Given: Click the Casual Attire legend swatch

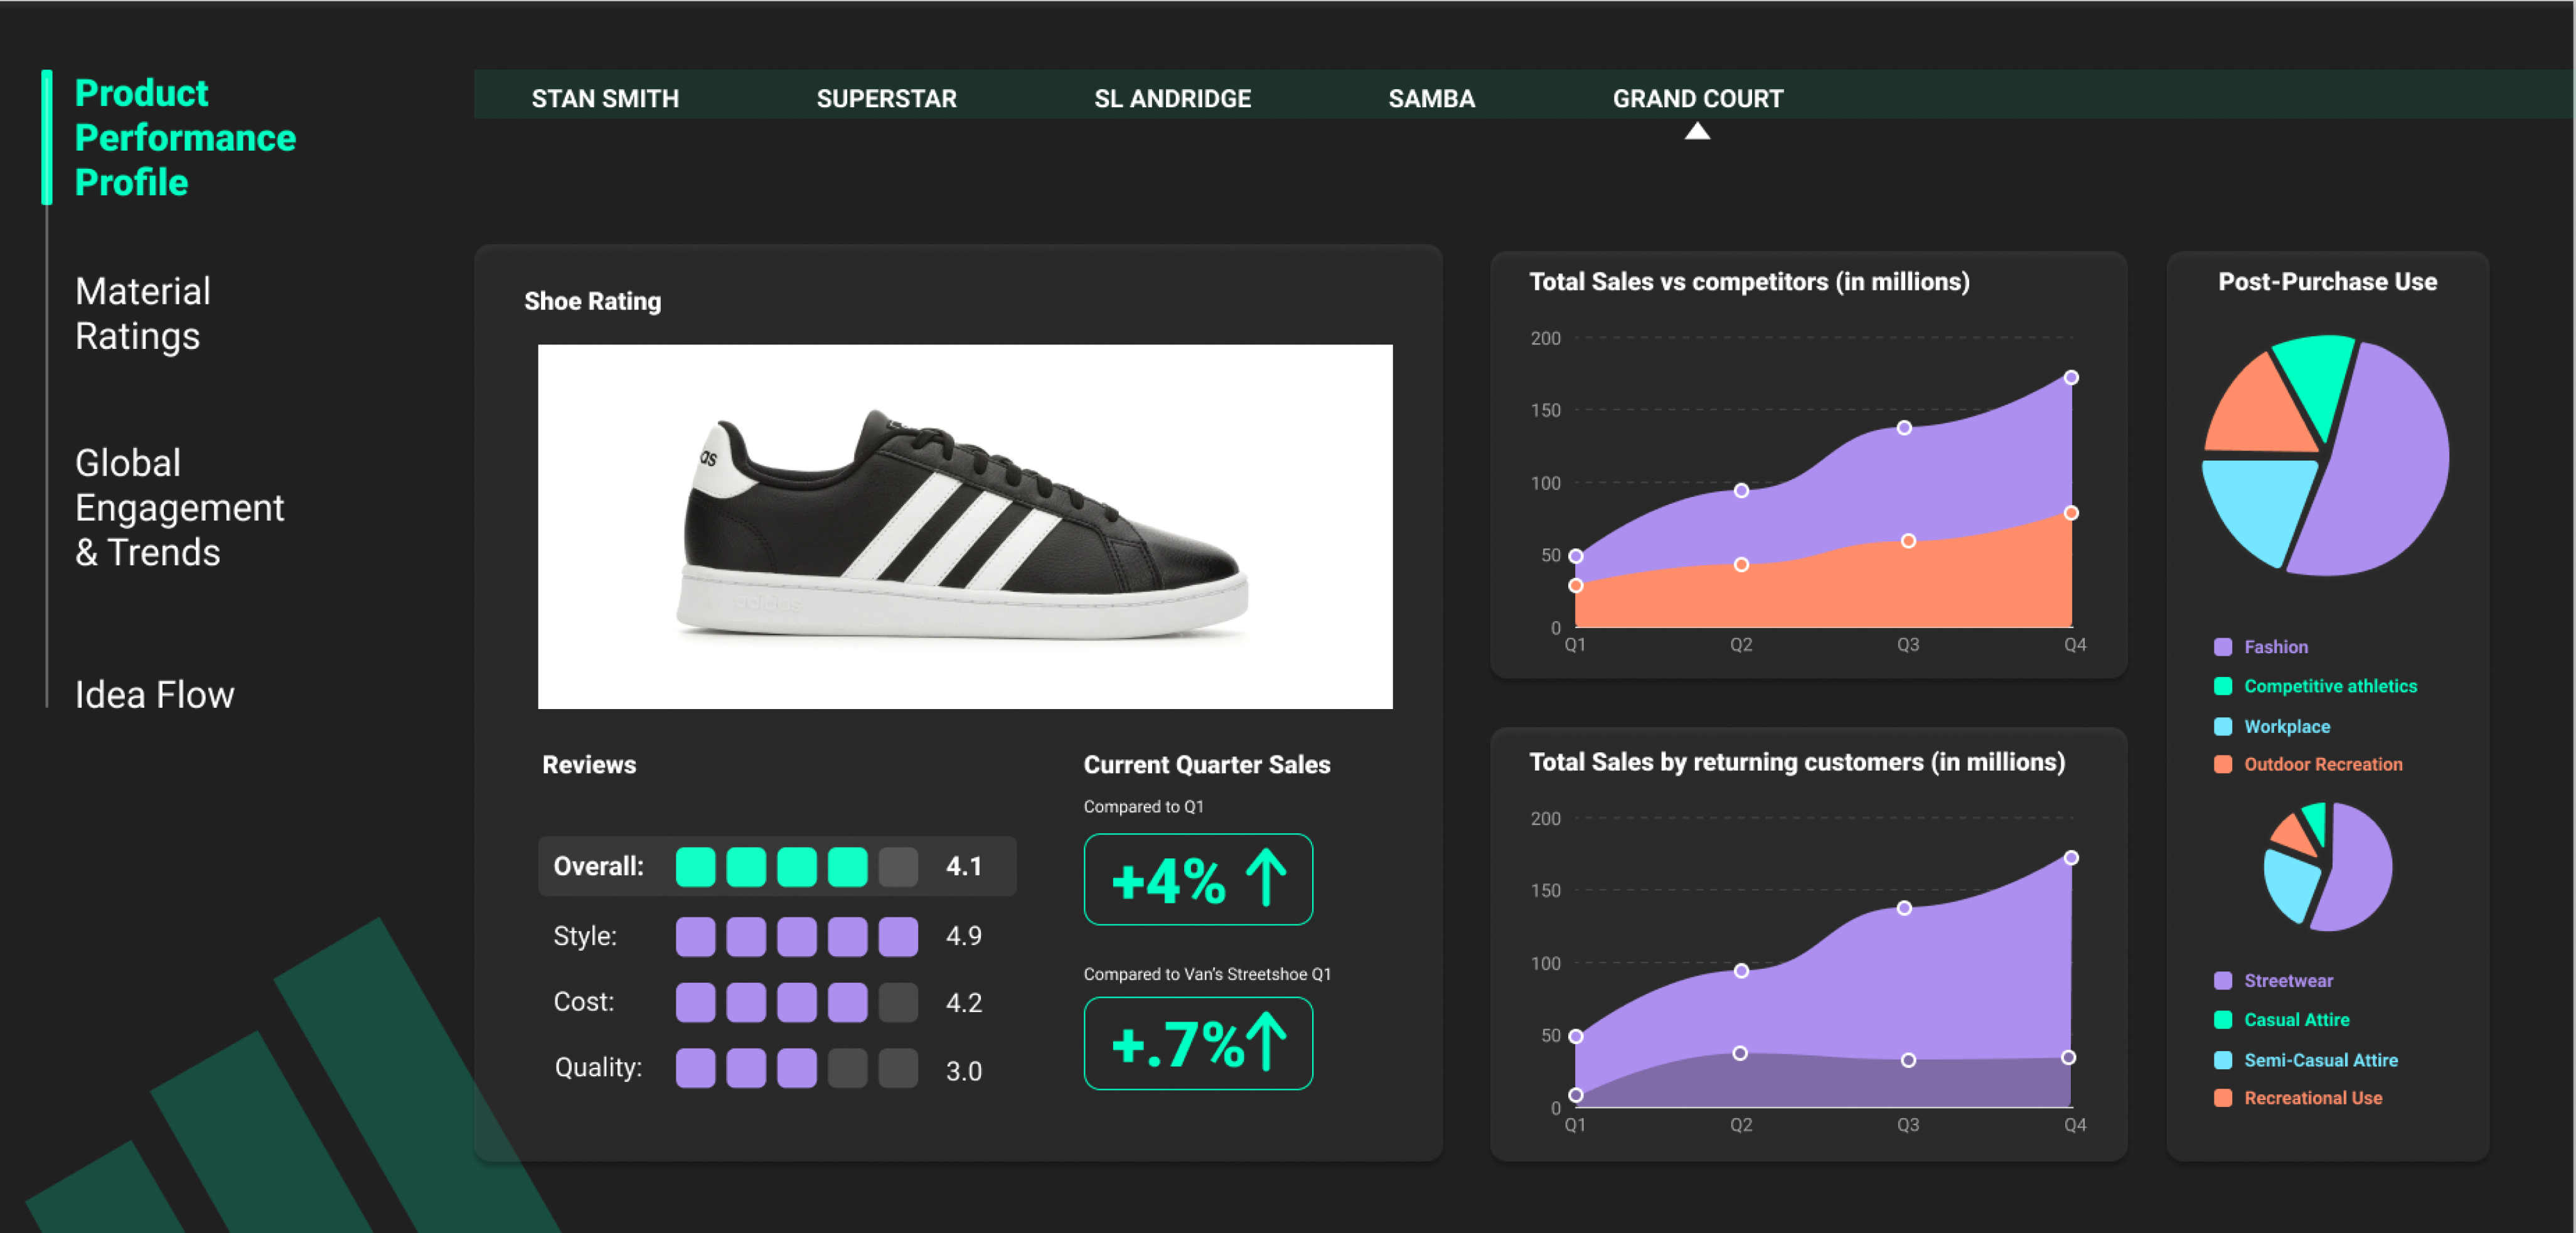Looking at the screenshot, I should coord(2222,1019).
